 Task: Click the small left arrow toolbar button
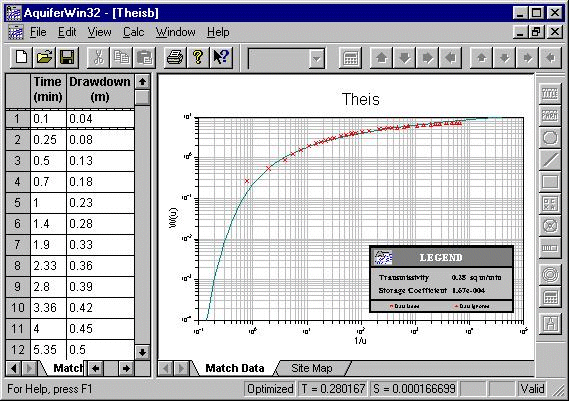click(550, 57)
